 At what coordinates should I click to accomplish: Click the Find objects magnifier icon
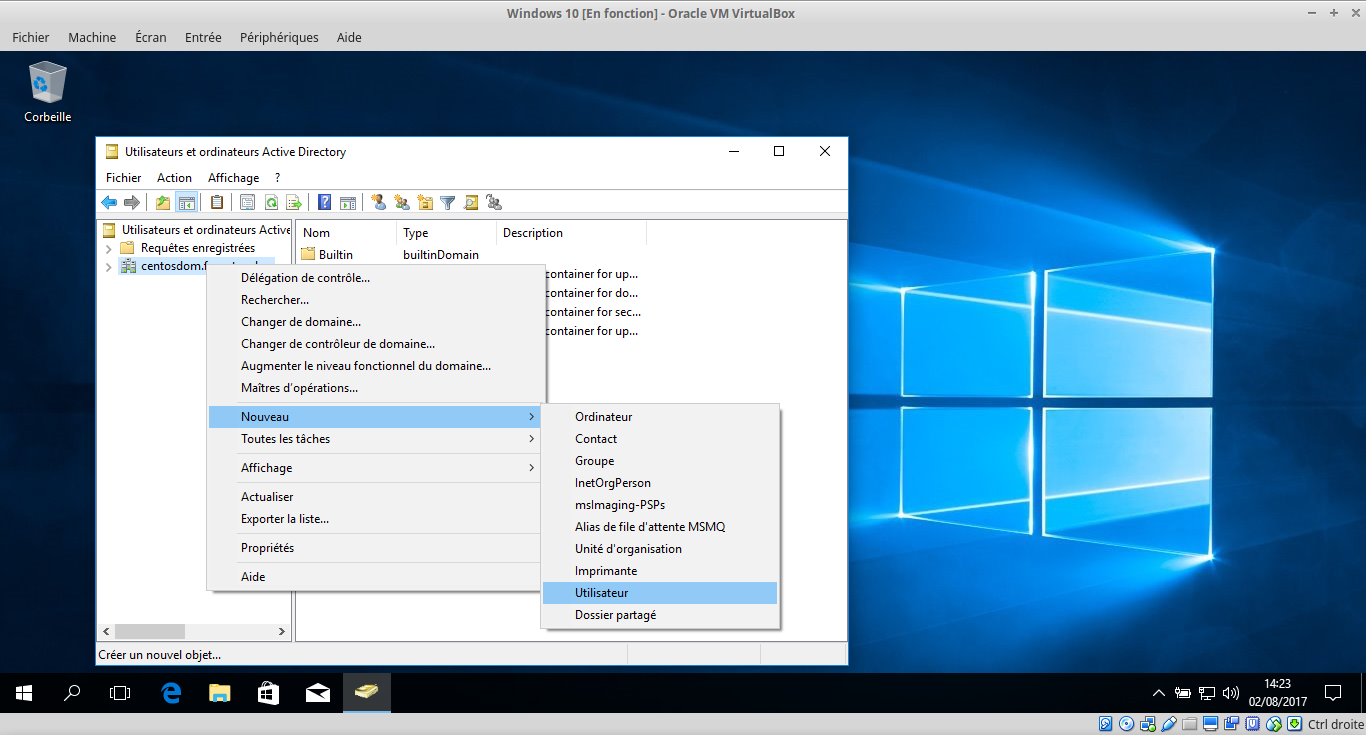pyautogui.click(x=471, y=203)
